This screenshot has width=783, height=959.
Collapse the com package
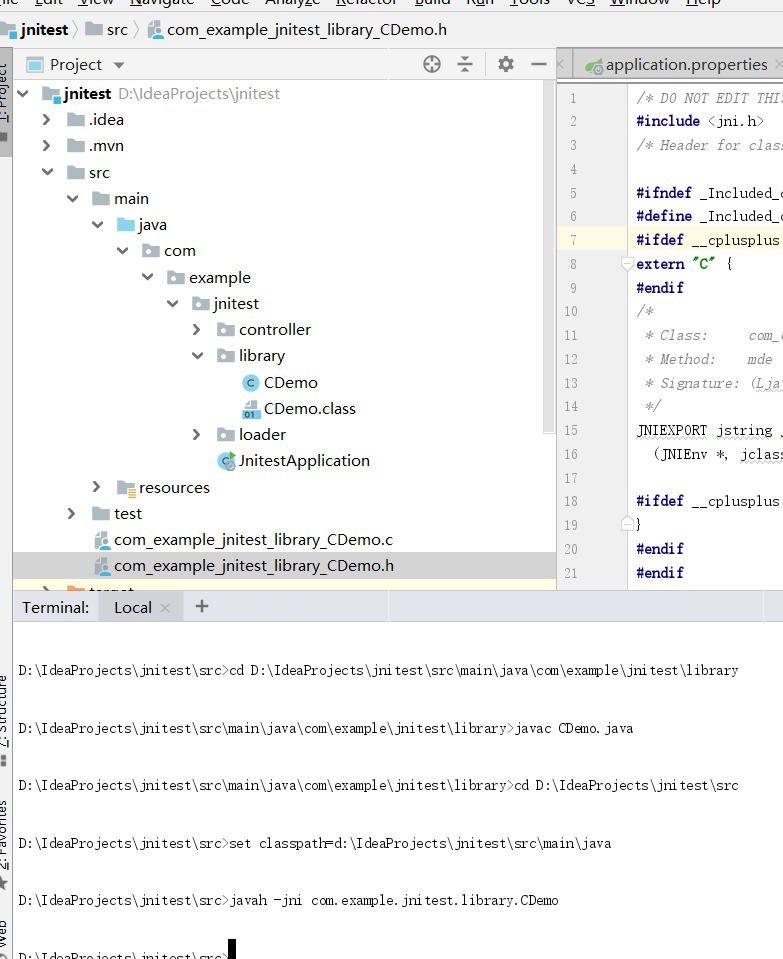coord(123,251)
